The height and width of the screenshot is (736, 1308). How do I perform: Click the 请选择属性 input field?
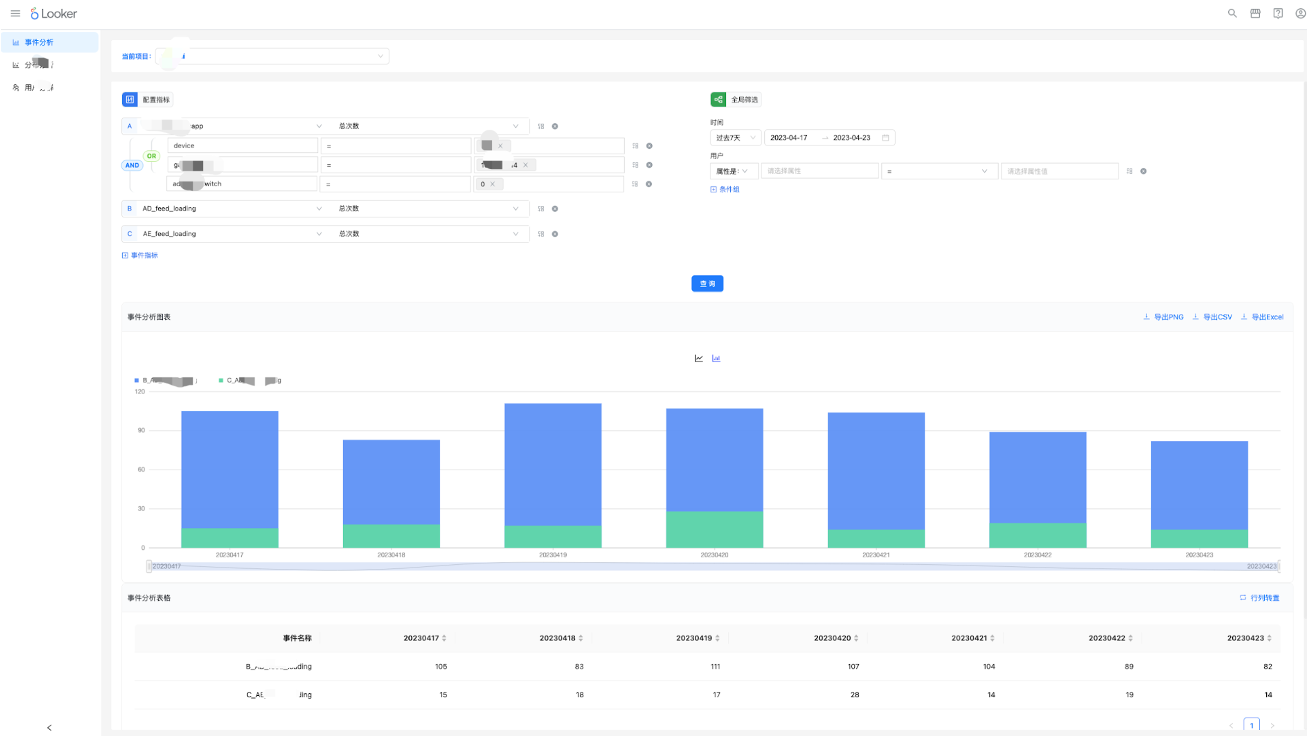click(x=820, y=171)
